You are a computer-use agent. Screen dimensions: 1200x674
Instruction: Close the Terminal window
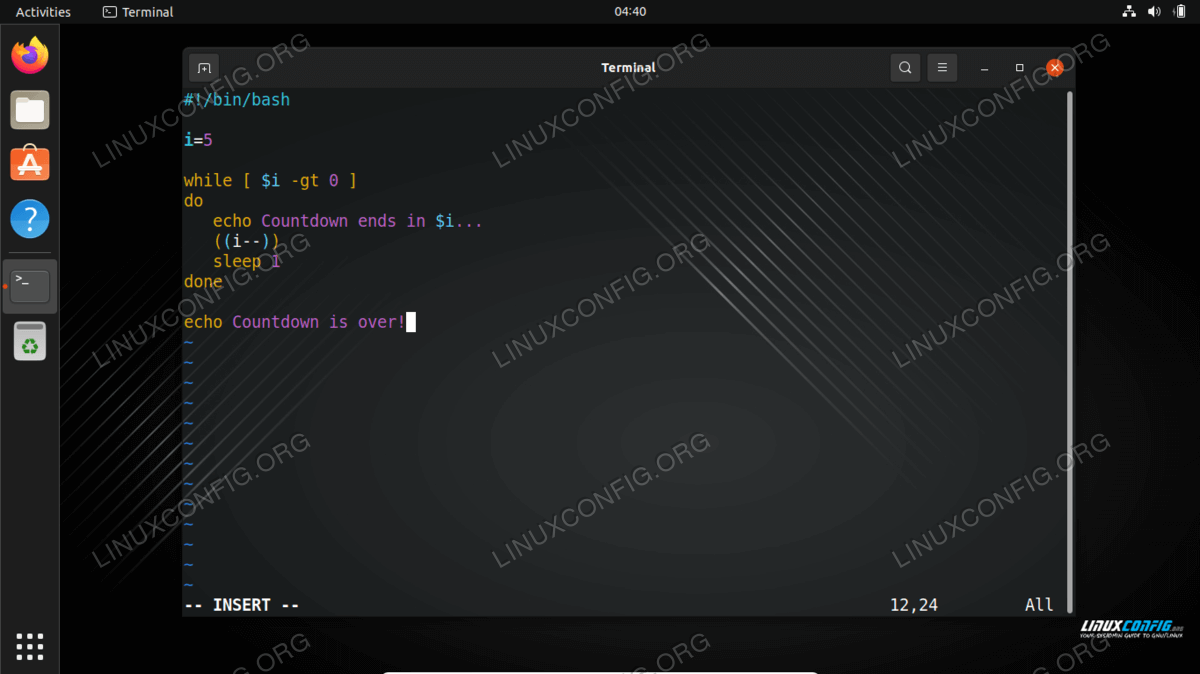1054,68
